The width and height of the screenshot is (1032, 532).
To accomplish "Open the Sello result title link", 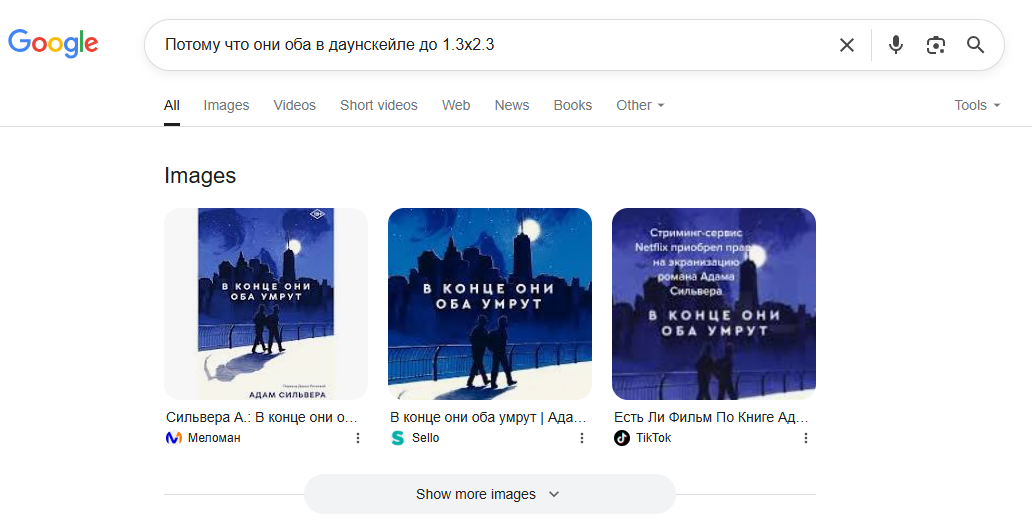I will pos(488,417).
